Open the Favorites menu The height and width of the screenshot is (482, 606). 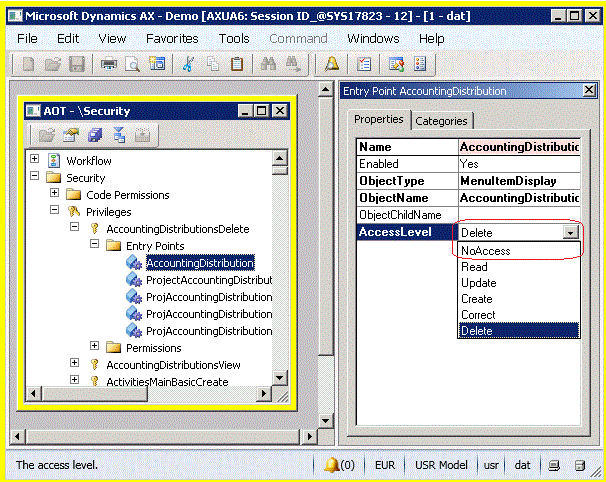click(x=172, y=39)
